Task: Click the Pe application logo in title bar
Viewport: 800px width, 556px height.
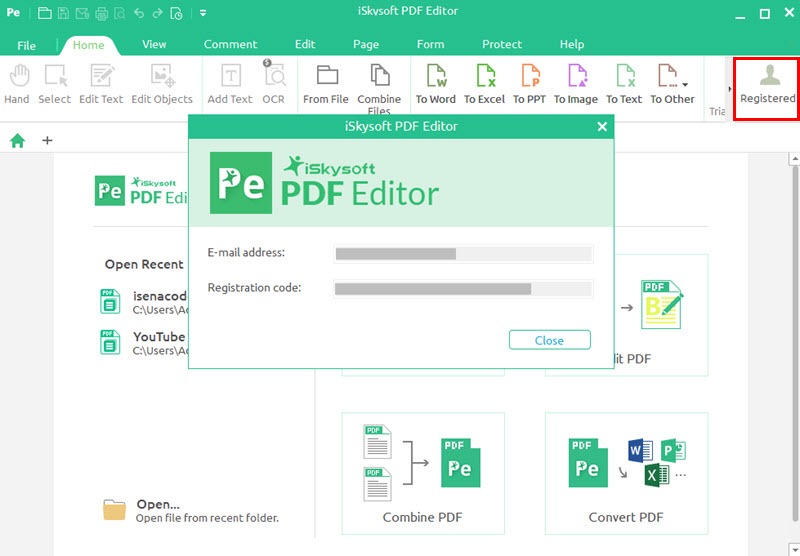Action: coord(13,13)
